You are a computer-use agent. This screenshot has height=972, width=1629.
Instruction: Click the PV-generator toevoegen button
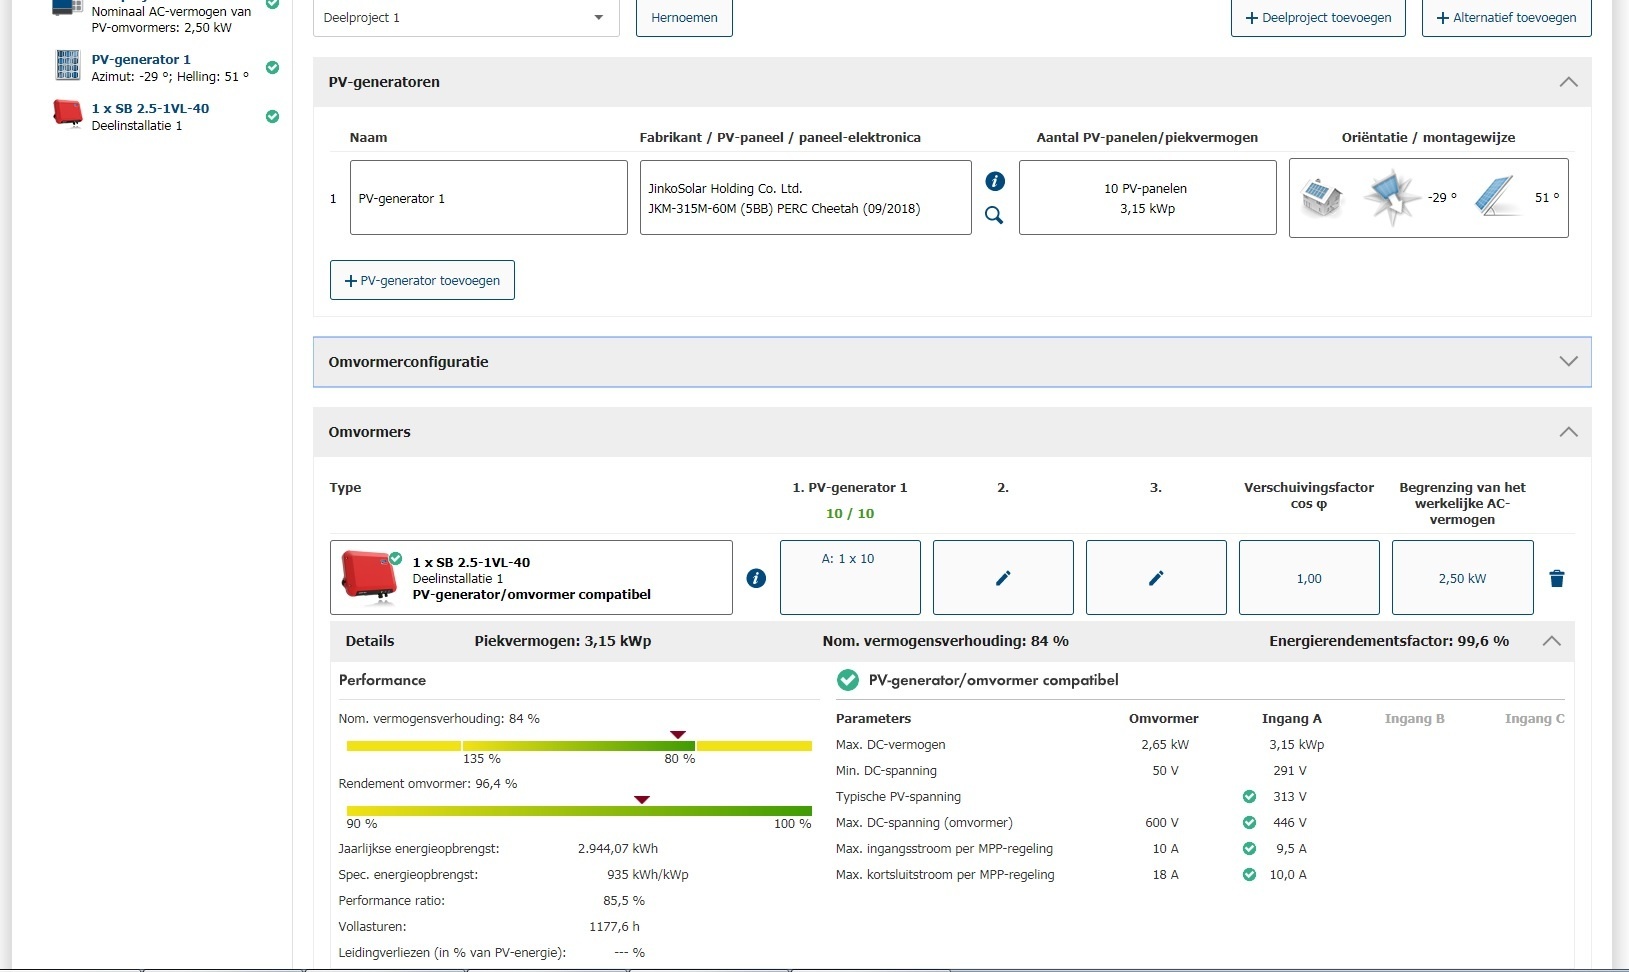(422, 281)
